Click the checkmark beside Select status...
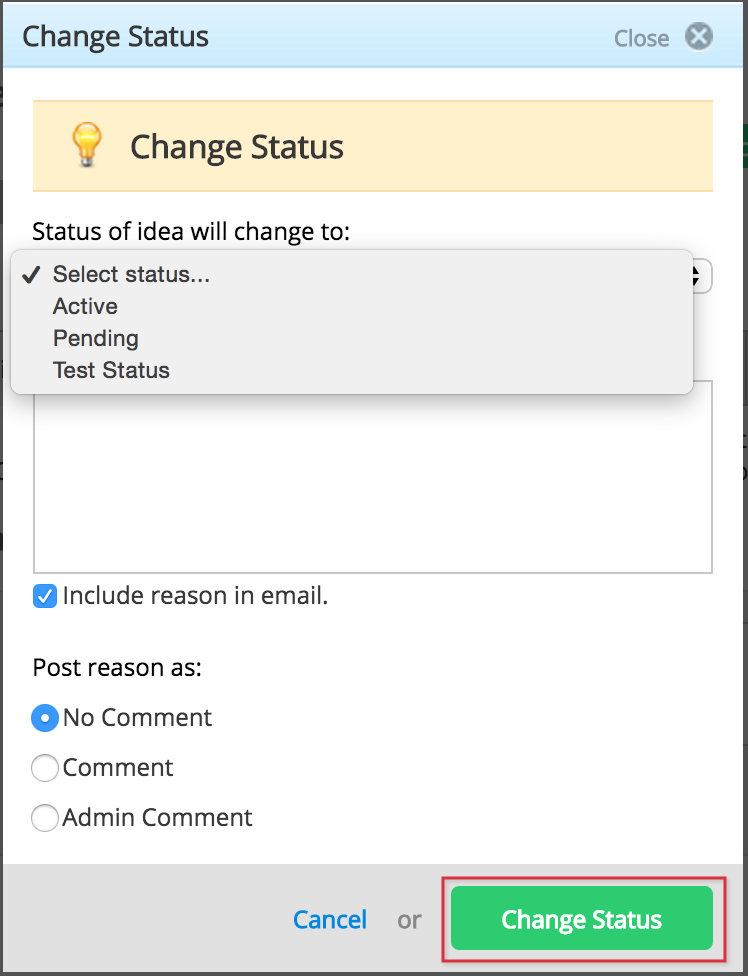The height and width of the screenshot is (976, 748). [31, 274]
